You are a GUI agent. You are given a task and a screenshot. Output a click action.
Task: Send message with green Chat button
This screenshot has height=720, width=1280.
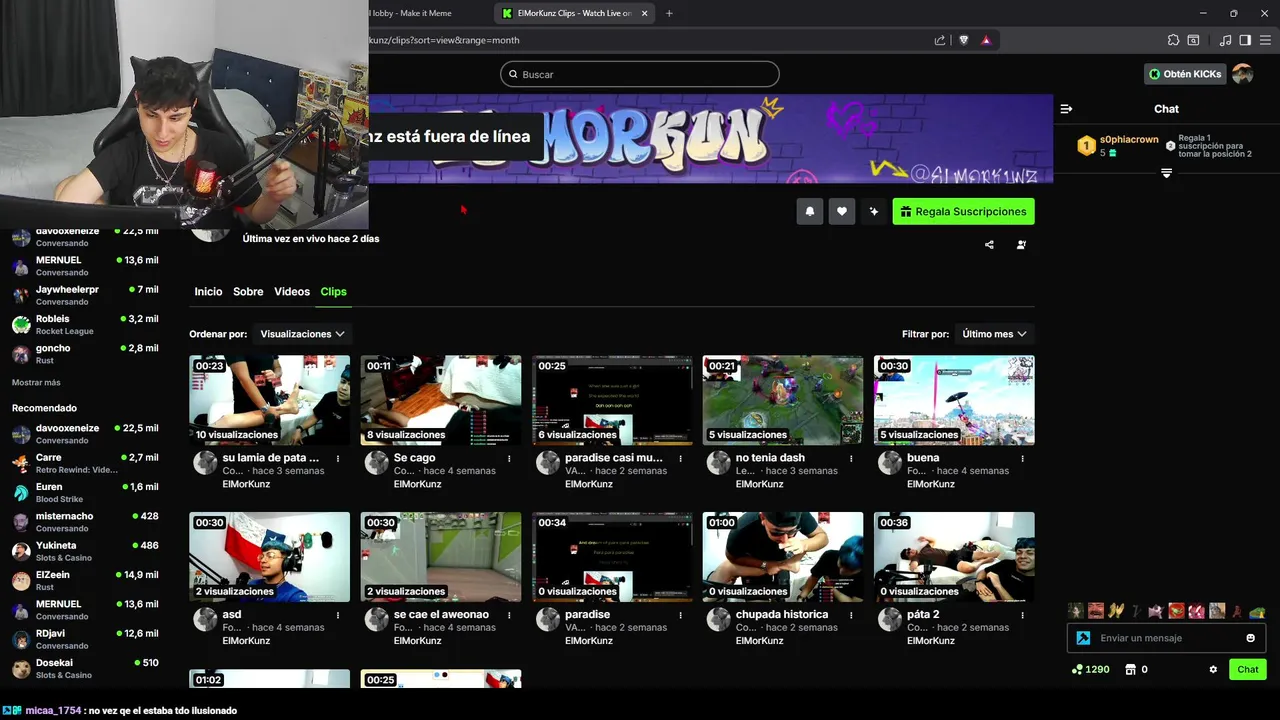(x=1248, y=669)
